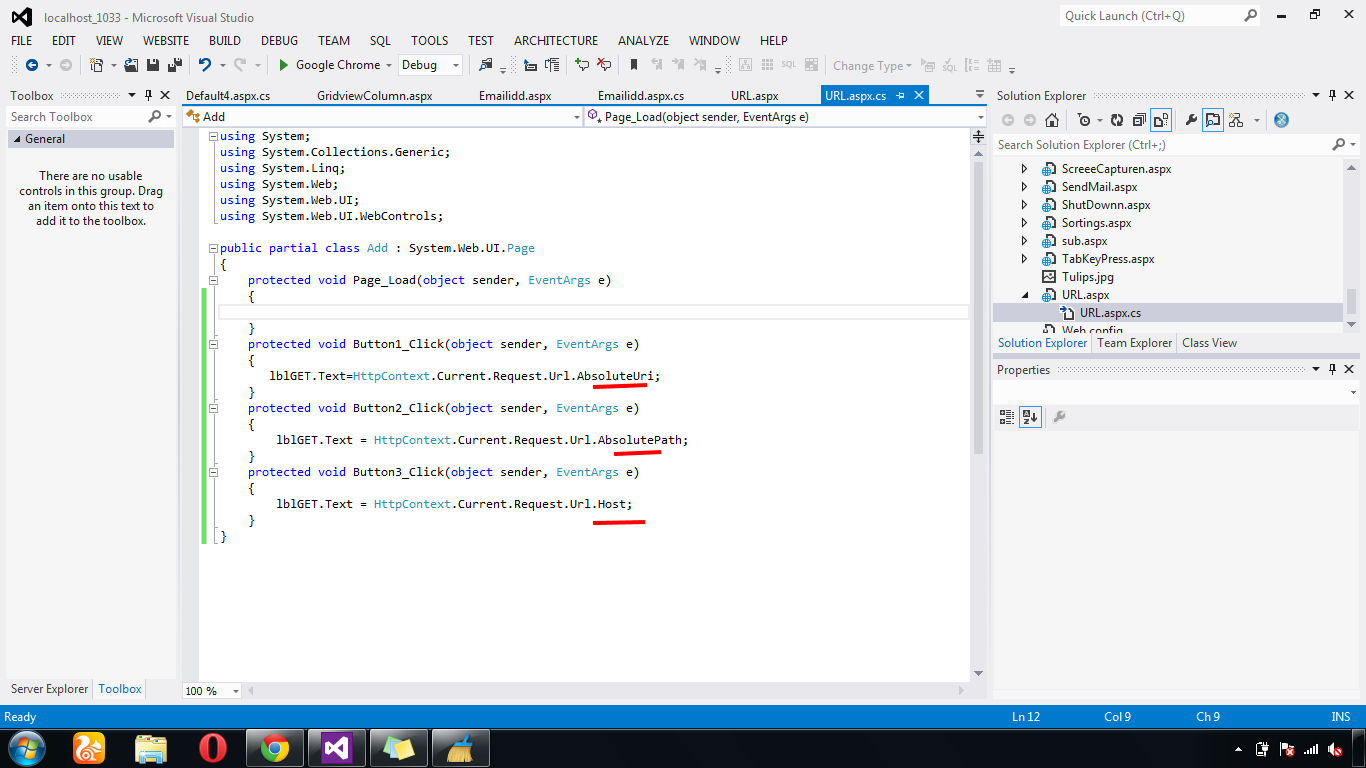Save the current file using the toolbar disk icon

point(152,65)
